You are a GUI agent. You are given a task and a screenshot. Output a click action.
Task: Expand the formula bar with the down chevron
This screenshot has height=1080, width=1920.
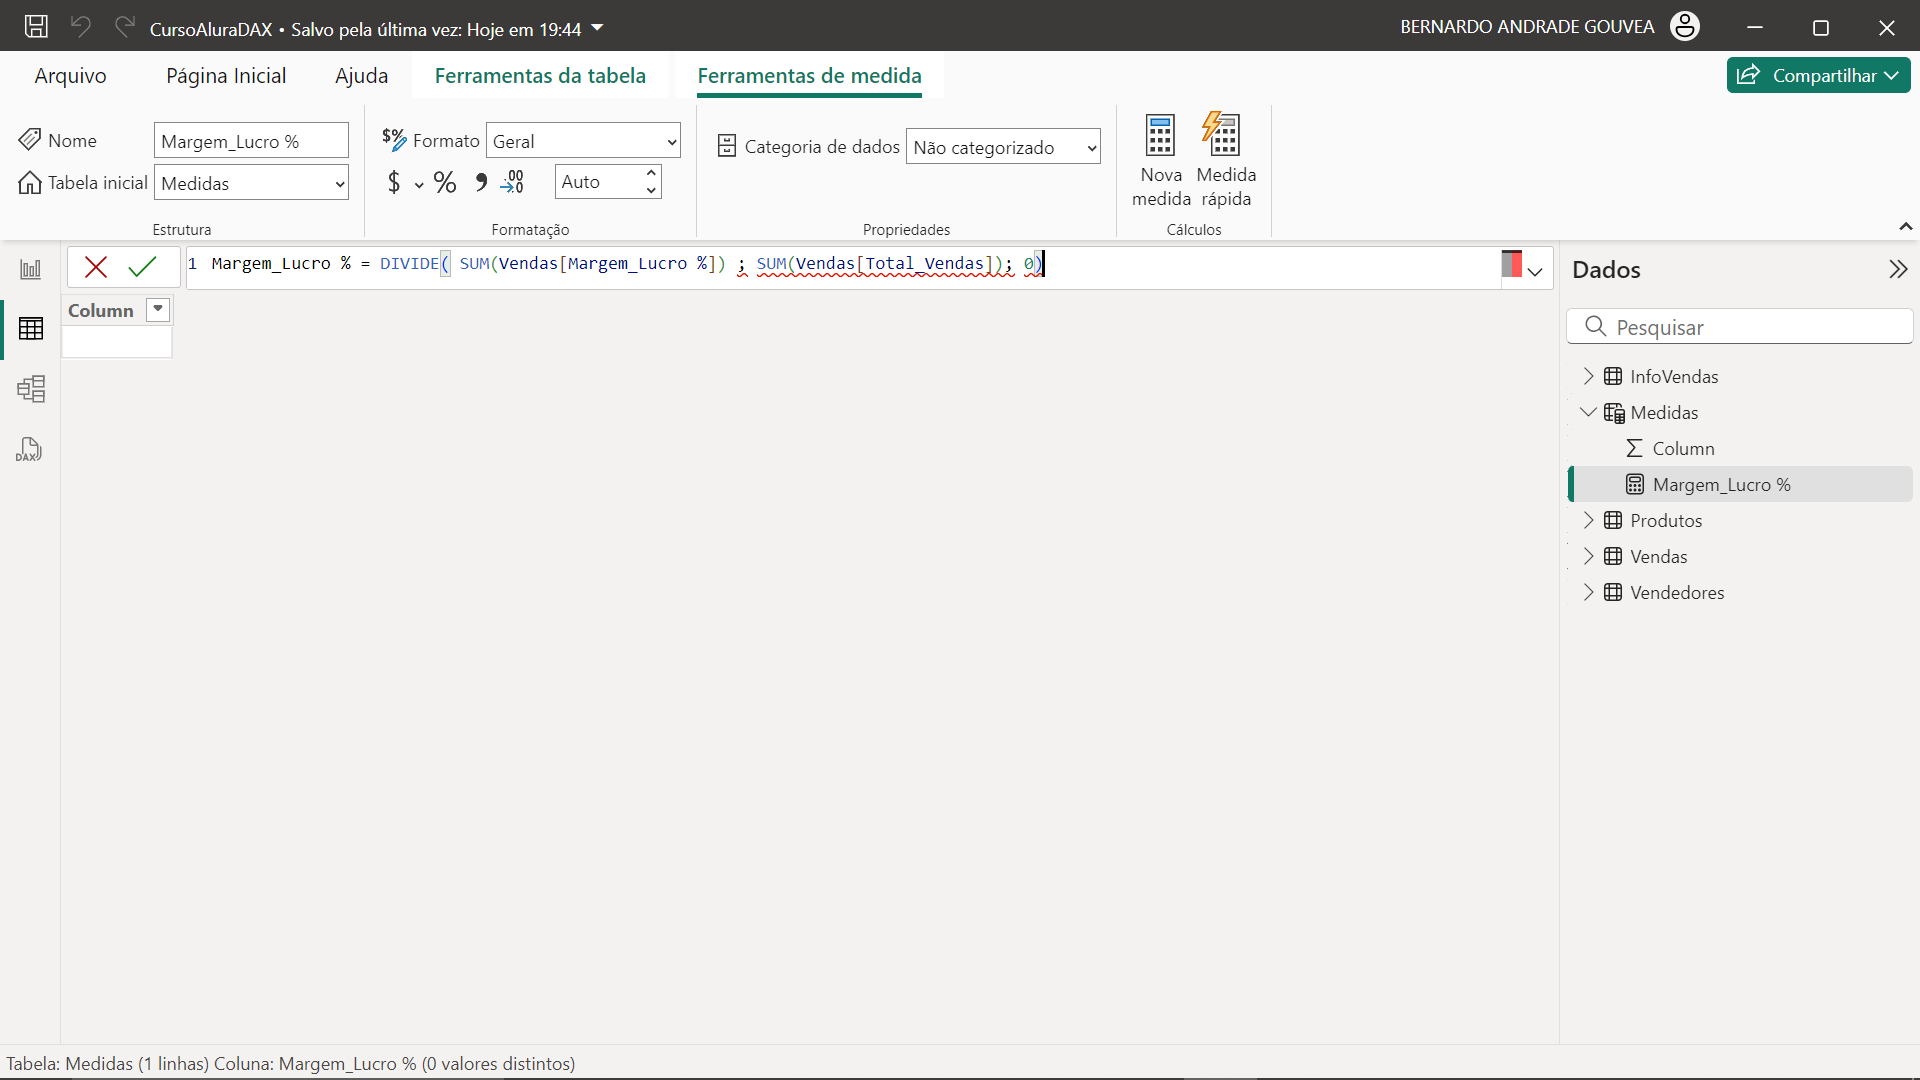pos(1536,271)
